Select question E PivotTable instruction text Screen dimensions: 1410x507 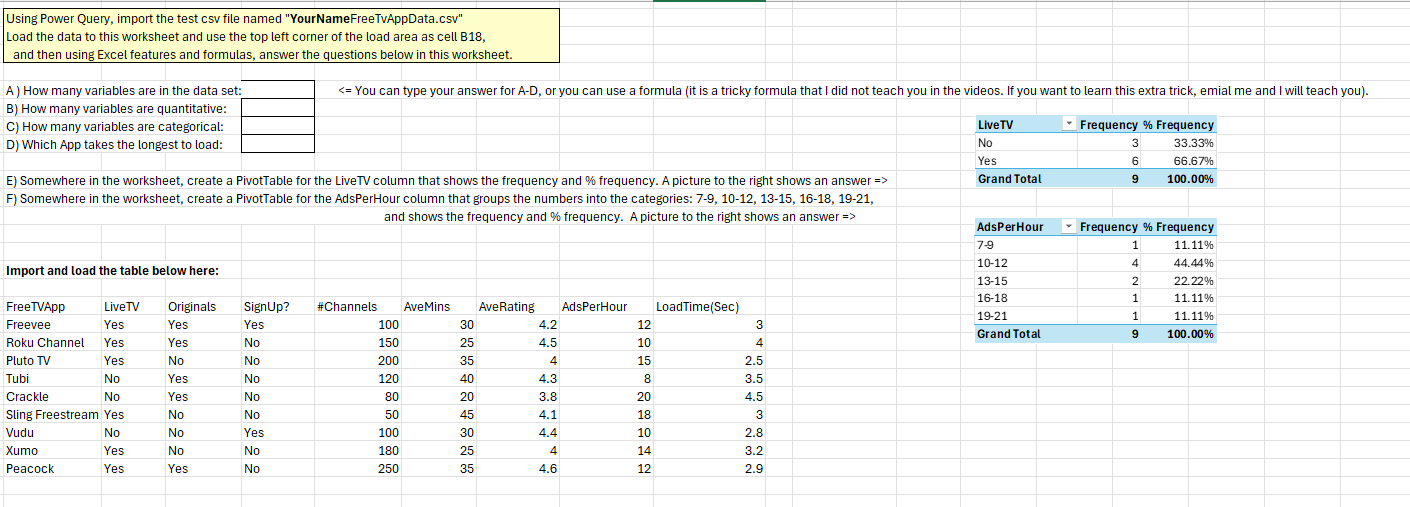tap(446, 181)
